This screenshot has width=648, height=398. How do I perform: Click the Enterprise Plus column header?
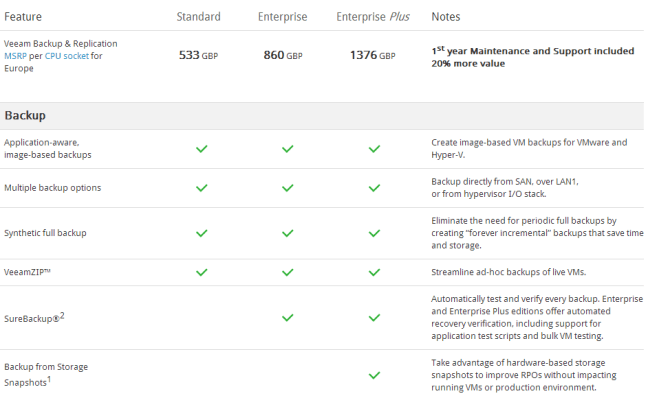(373, 17)
